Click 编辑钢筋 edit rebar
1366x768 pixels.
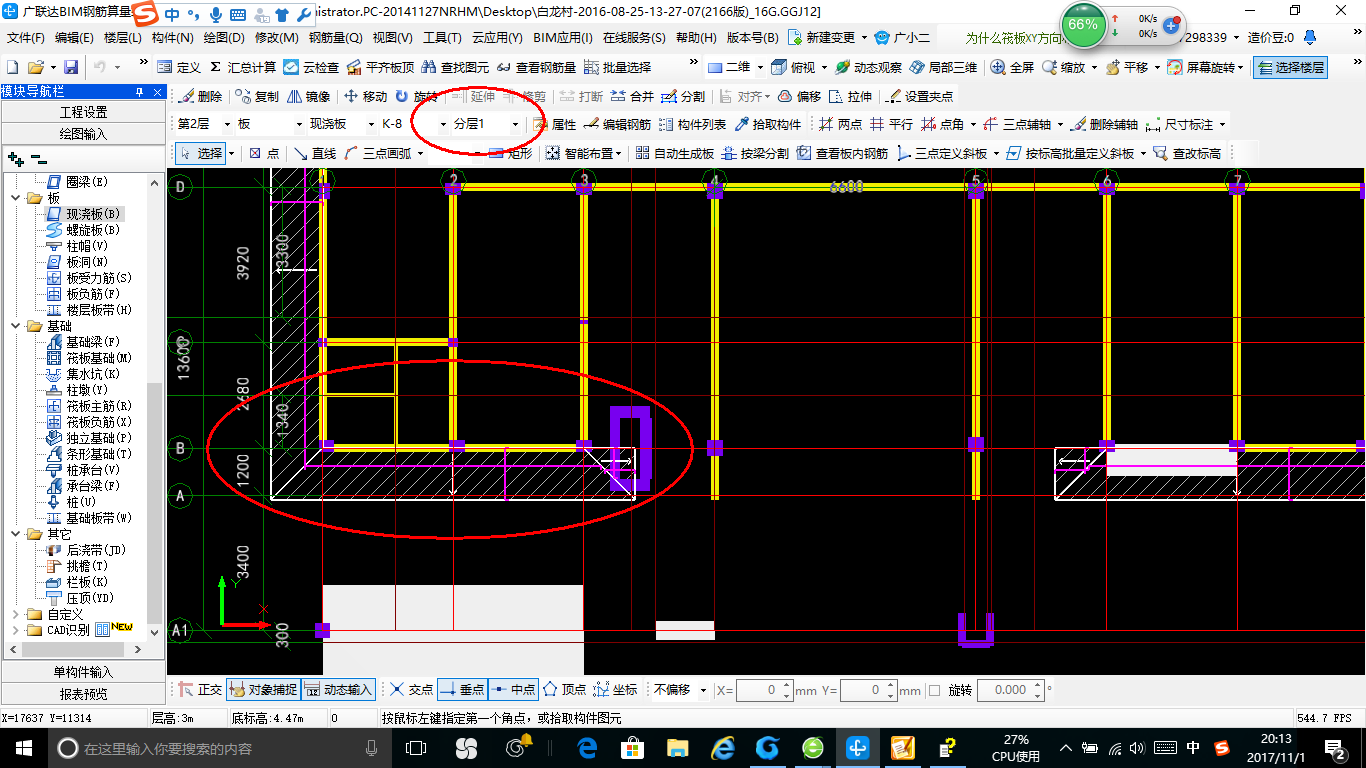coord(617,125)
